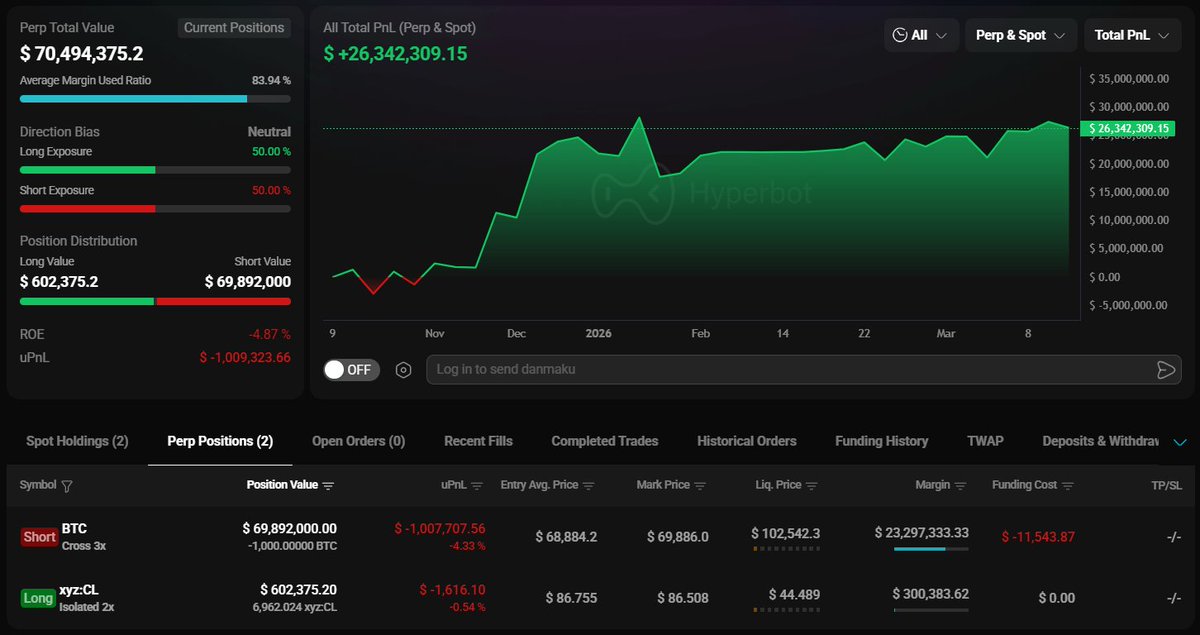Sort by Funding Cost column icon
This screenshot has width=1200, height=635.
pos(1068,486)
